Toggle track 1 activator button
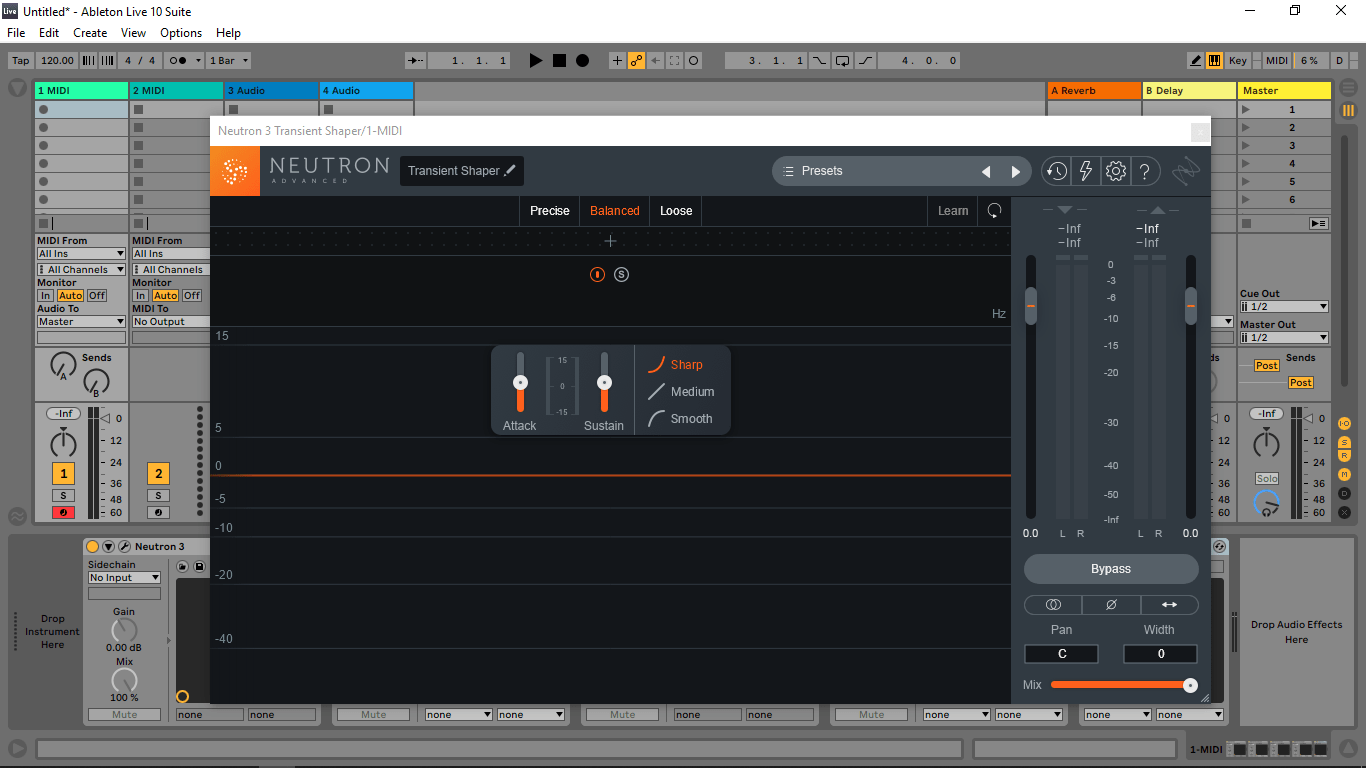The image size is (1366, 768). [63, 474]
